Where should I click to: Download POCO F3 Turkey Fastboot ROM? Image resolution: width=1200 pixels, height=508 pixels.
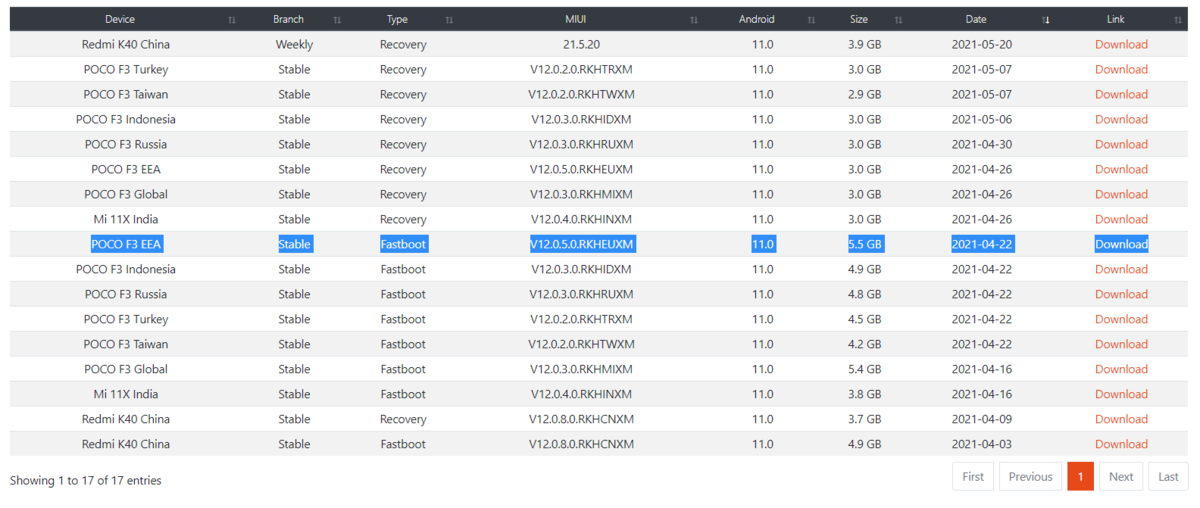tap(1121, 319)
